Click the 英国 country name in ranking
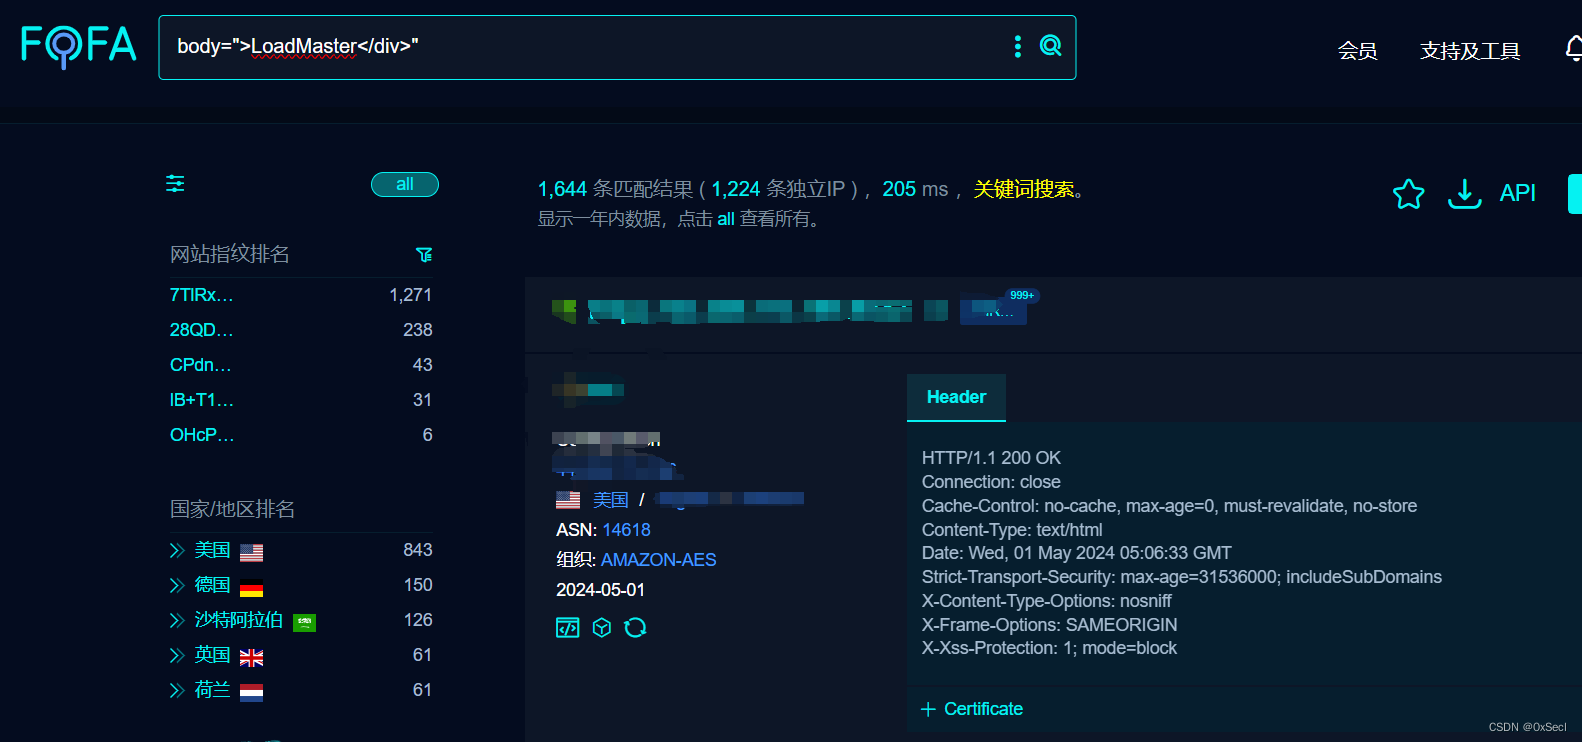1582x742 pixels. tap(212, 655)
